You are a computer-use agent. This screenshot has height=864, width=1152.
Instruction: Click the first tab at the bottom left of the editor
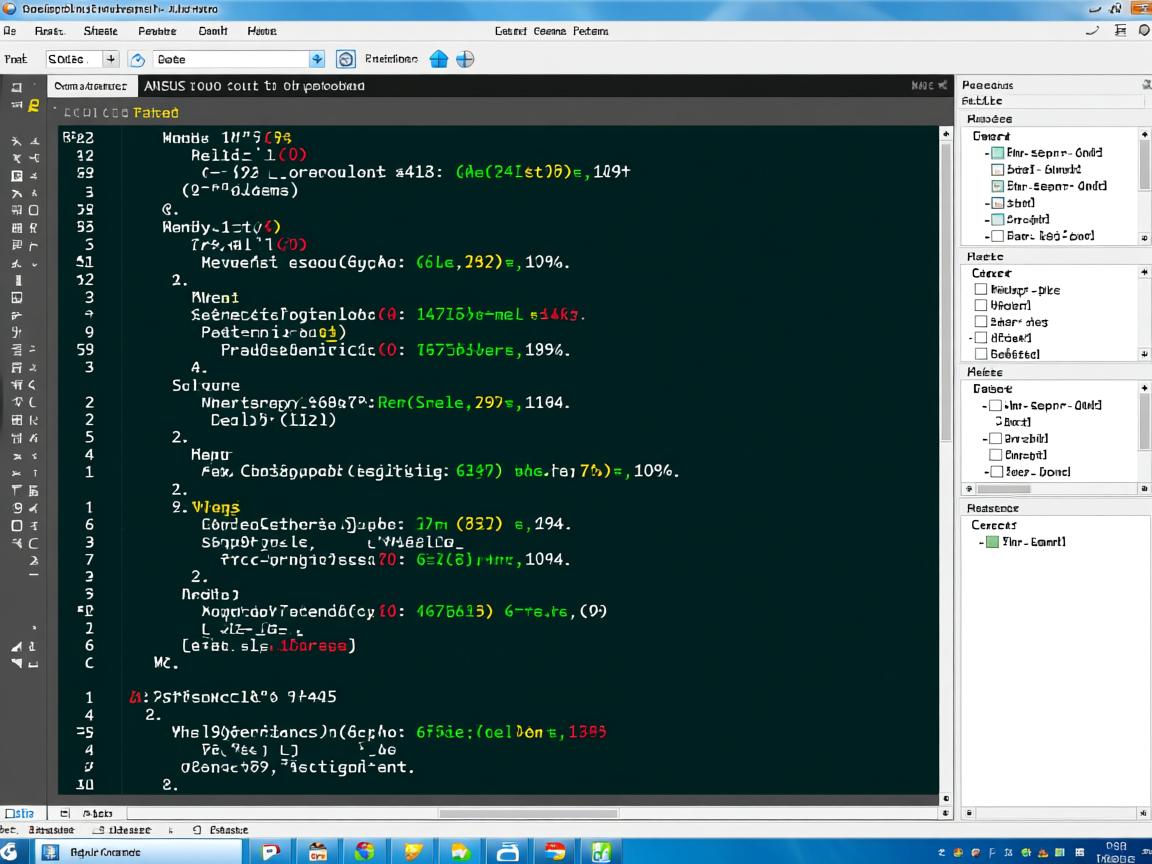click(20, 814)
